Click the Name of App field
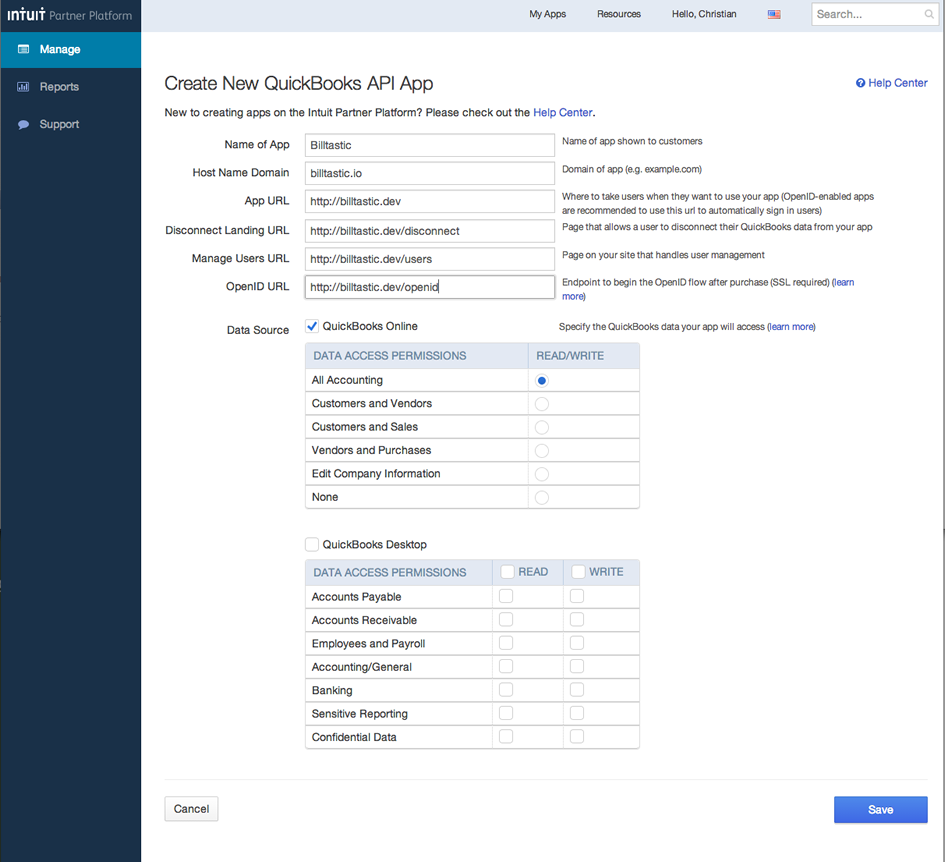Viewport: 945px width, 862px height. (430, 145)
